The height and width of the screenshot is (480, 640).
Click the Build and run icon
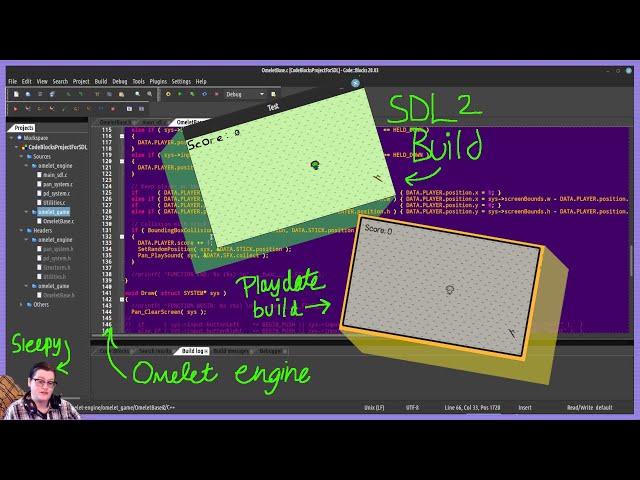[192, 94]
